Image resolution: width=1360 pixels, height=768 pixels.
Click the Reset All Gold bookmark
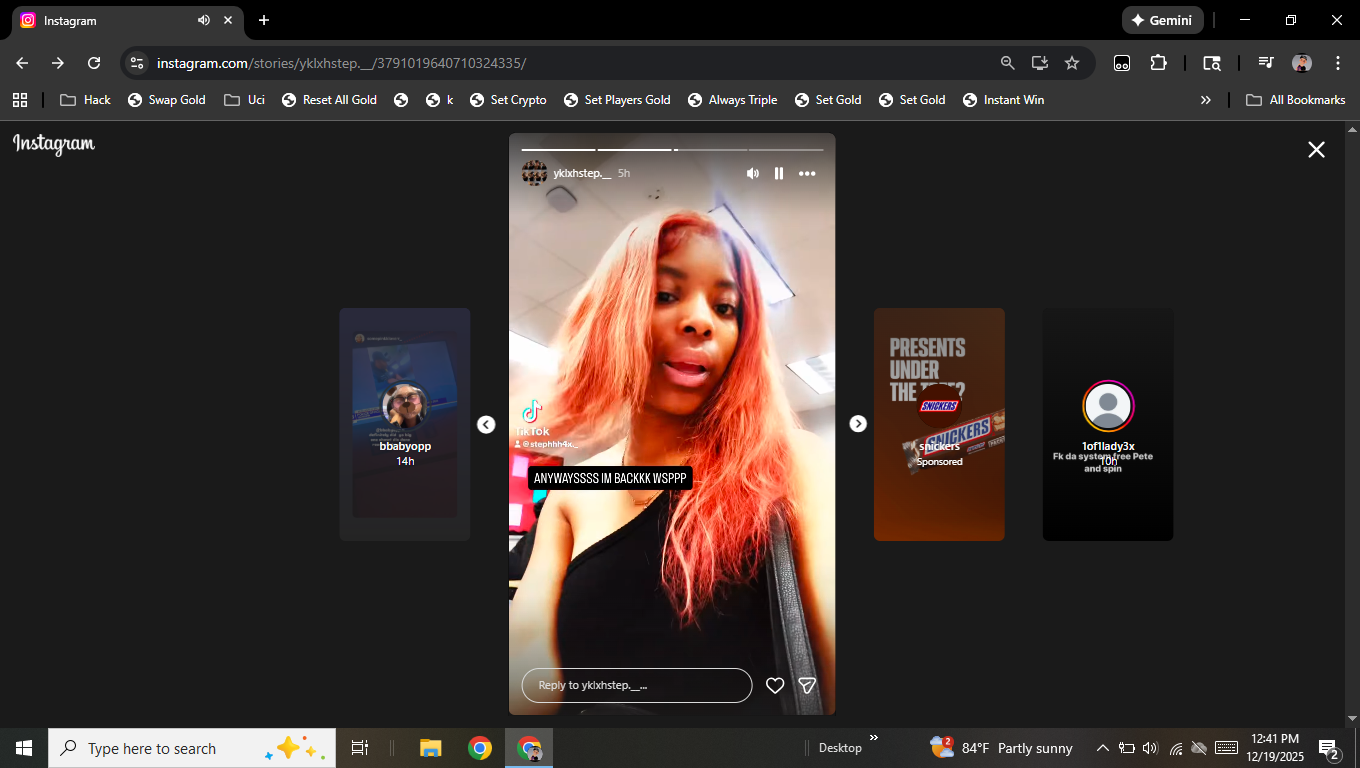pyautogui.click(x=329, y=100)
